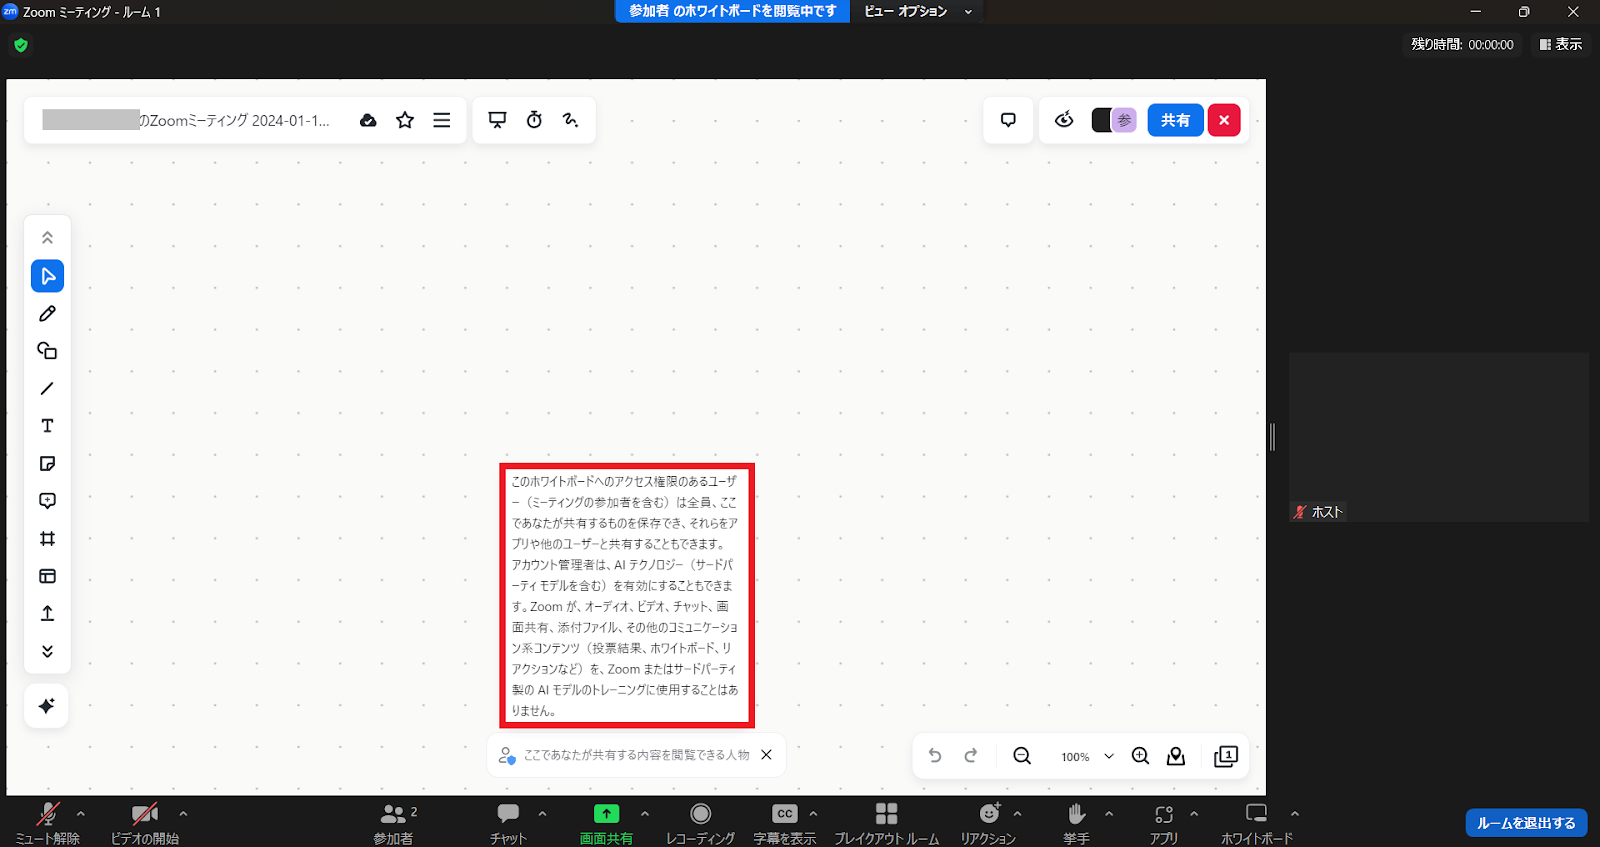Viewport: 1600px width, 847px height.
Task: Click 残り時間 remaining time indicator
Action: pyautogui.click(x=1462, y=44)
